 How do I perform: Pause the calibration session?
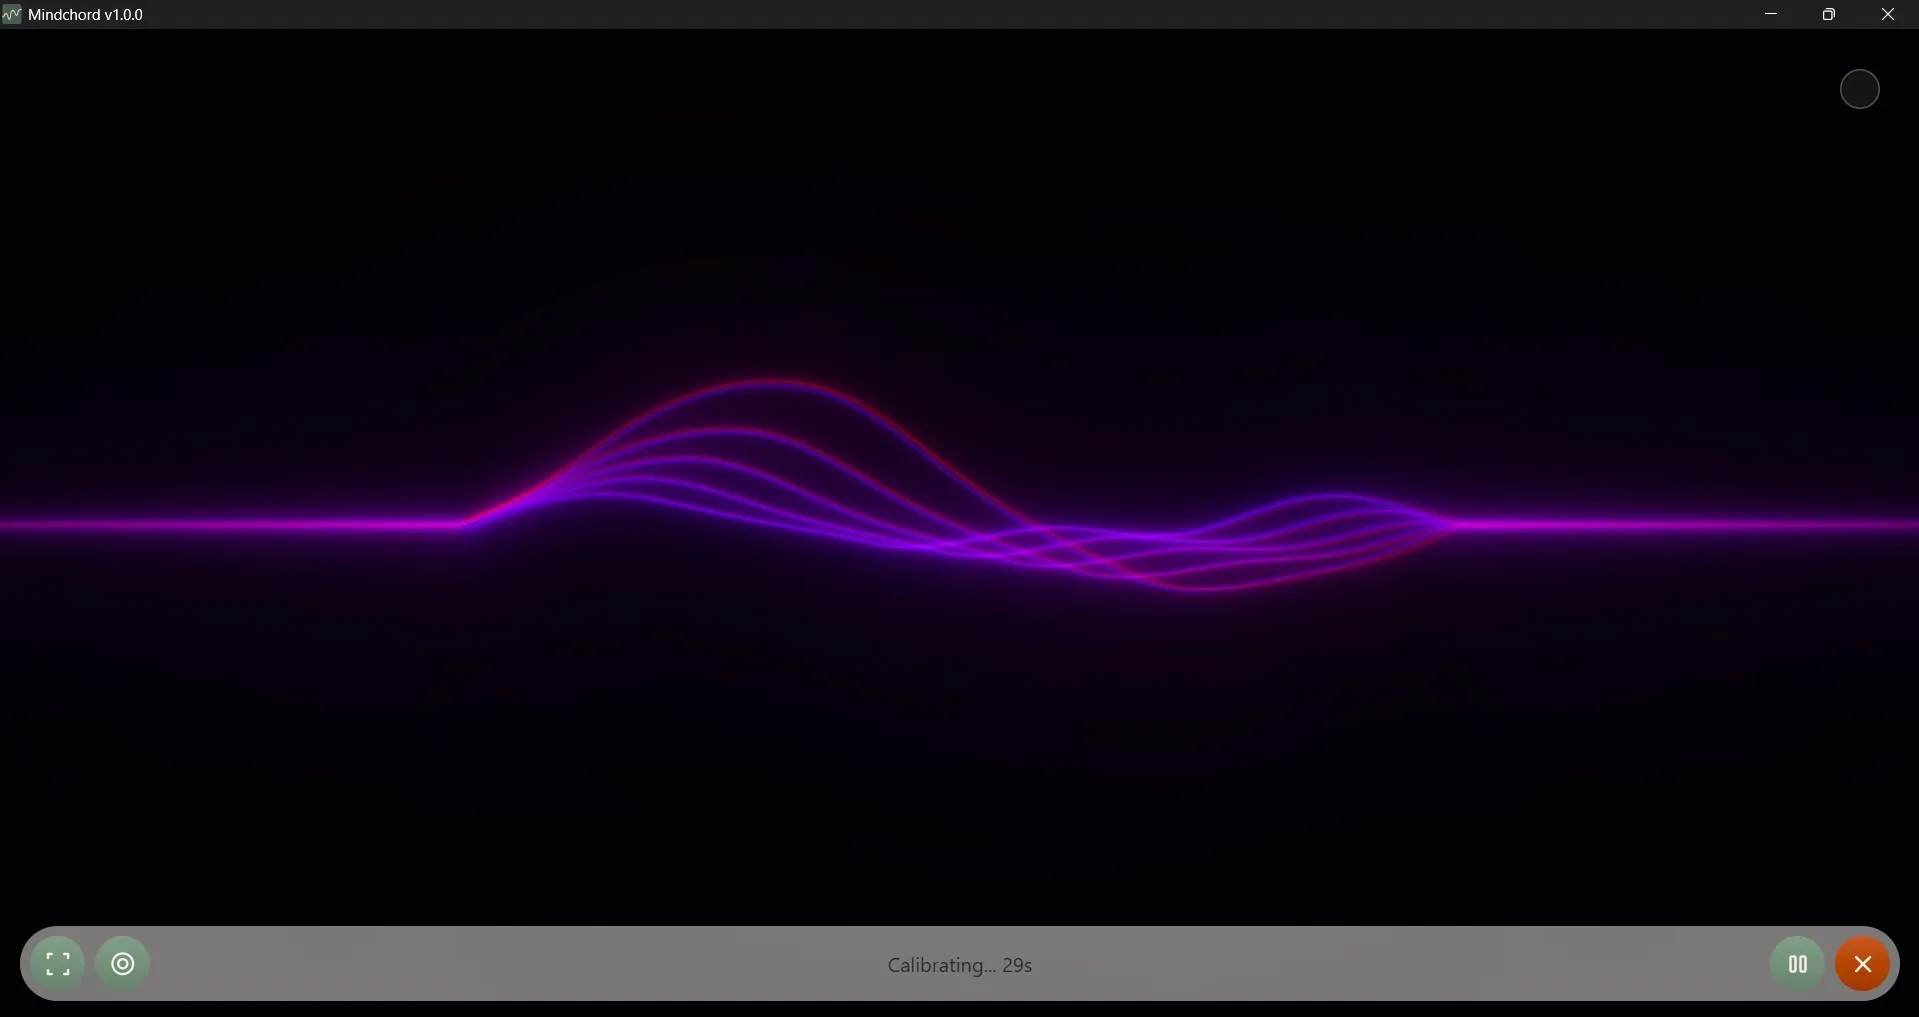[1797, 964]
